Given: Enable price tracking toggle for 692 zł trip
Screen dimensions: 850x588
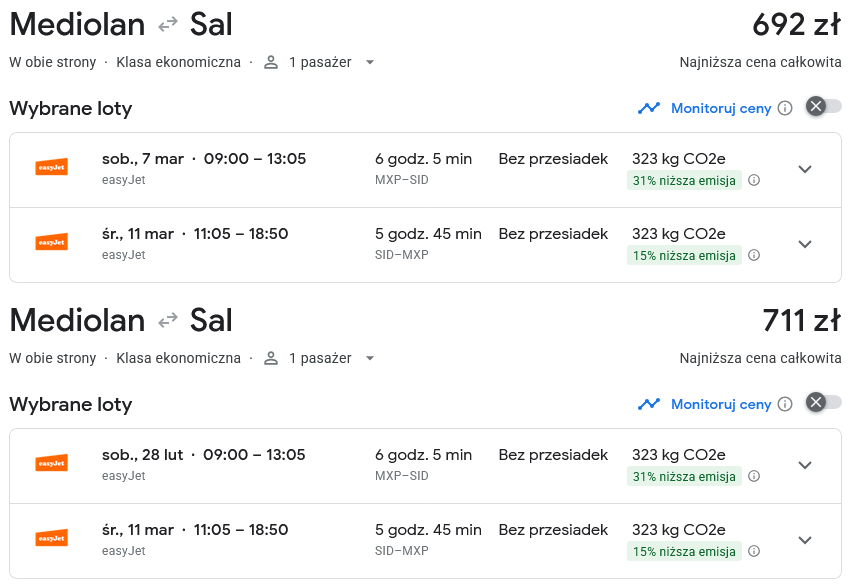Looking at the screenshot, I should click(823, 106).
